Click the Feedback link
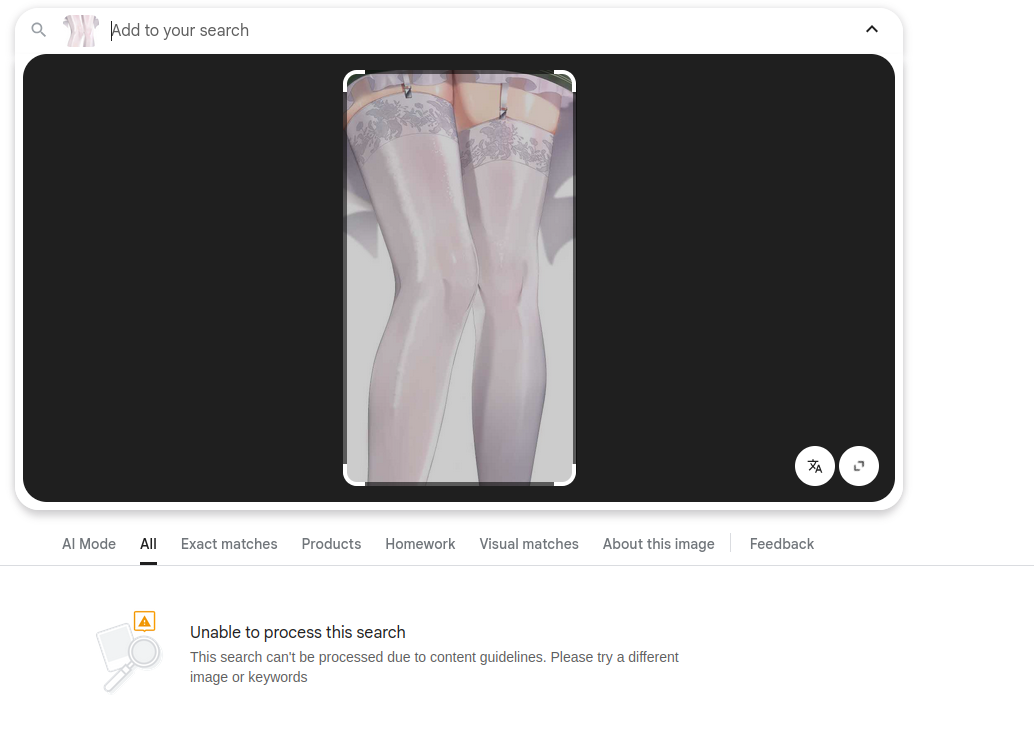This screenshot has width=1034, height=738. [781, 544]
